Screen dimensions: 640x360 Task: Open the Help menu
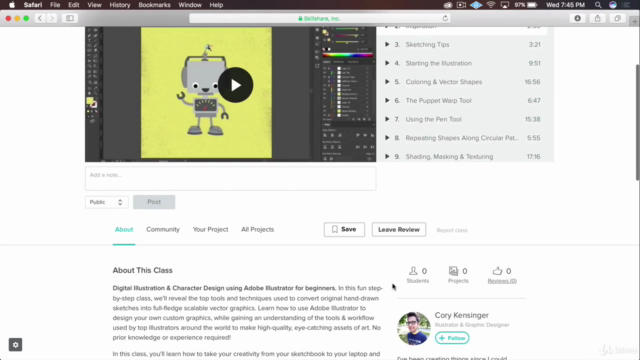(216, 5)
